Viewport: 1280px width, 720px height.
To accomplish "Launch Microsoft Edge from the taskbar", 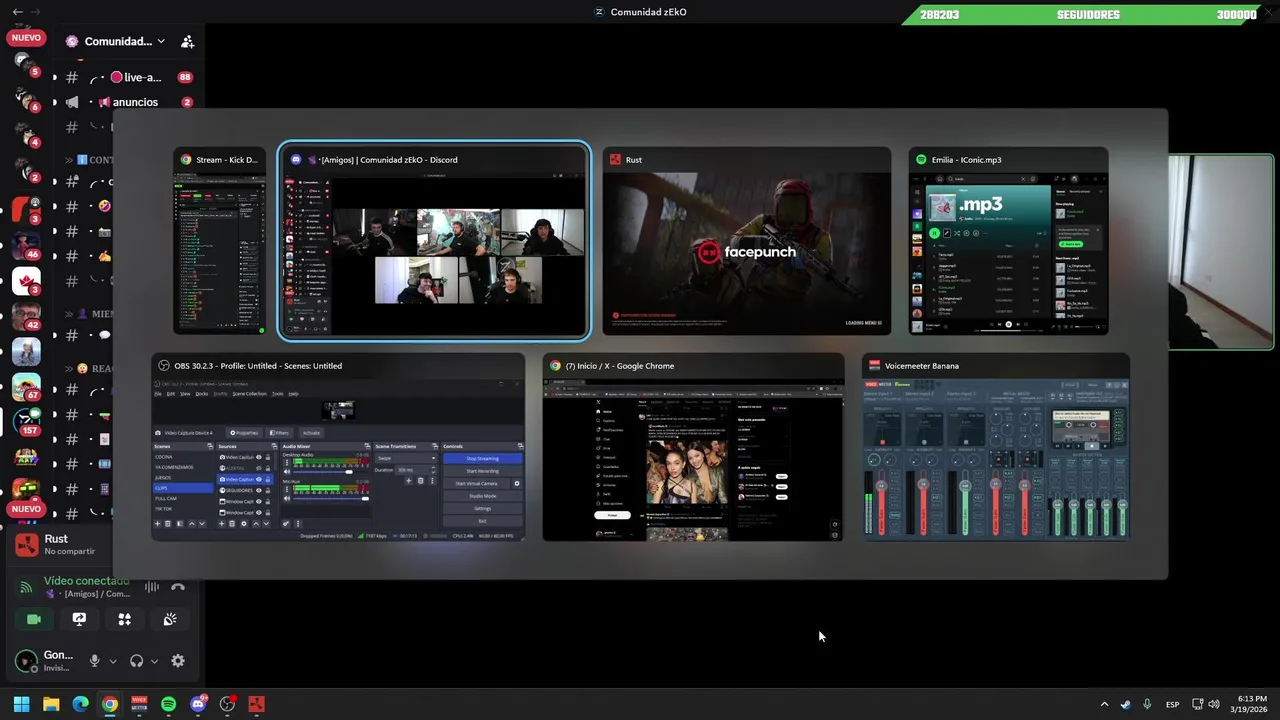I will (x=80, y=704).
